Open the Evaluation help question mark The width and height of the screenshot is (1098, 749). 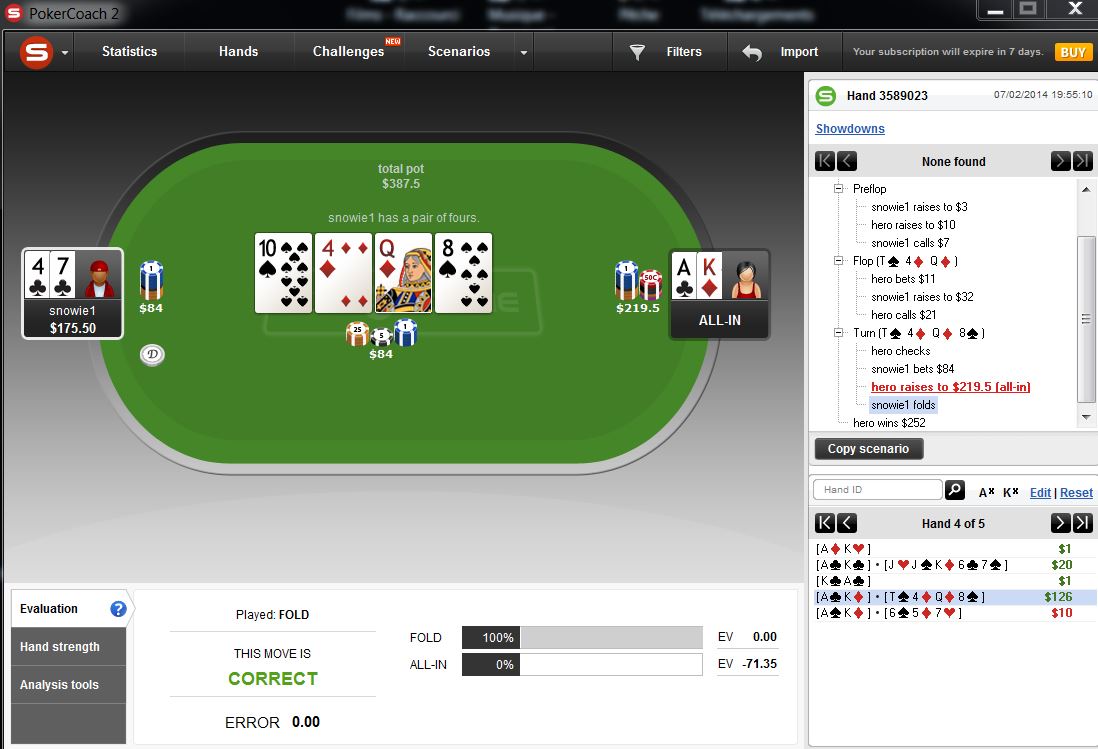pyautogui.click(x=118, y=609)
